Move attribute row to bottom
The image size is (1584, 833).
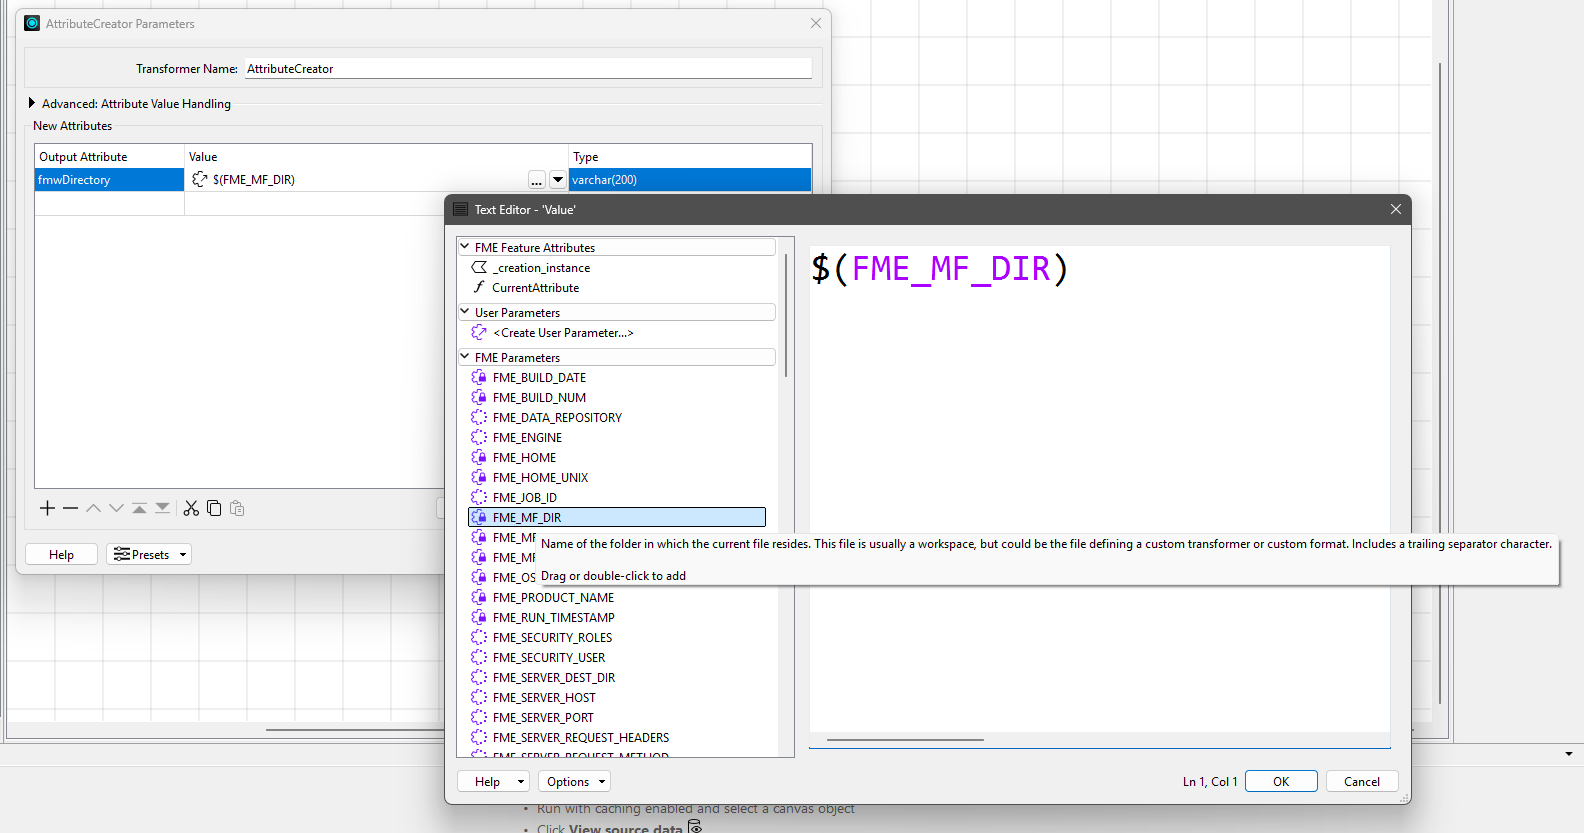coord(162,508)
